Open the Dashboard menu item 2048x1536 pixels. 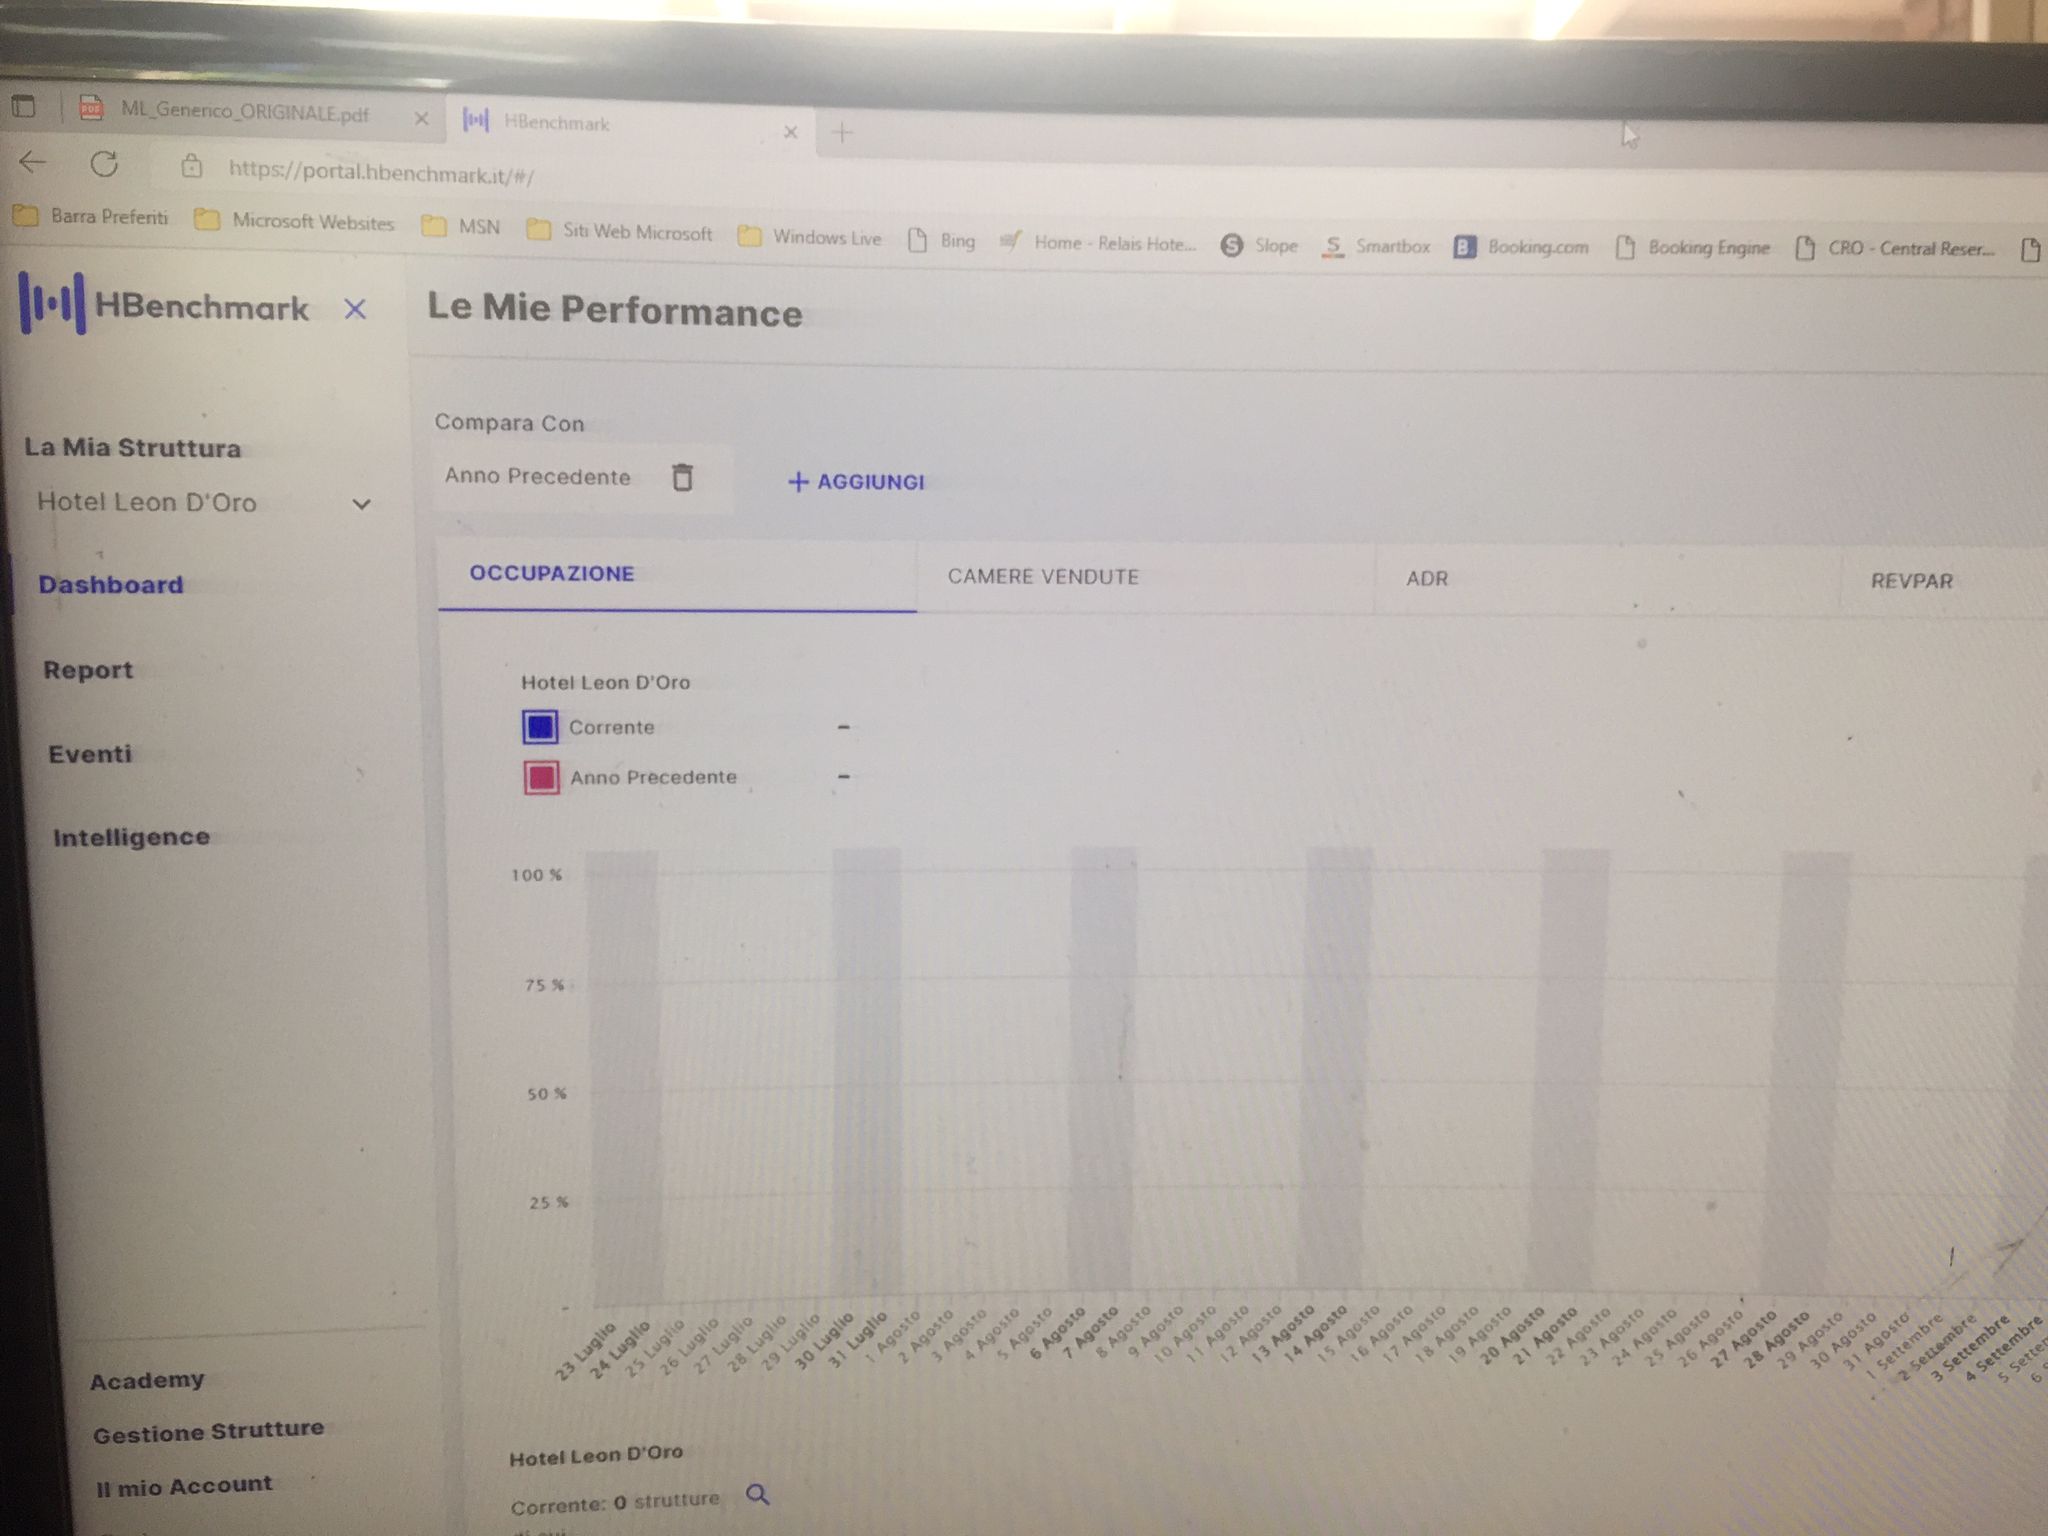click(x=111, y=585)
